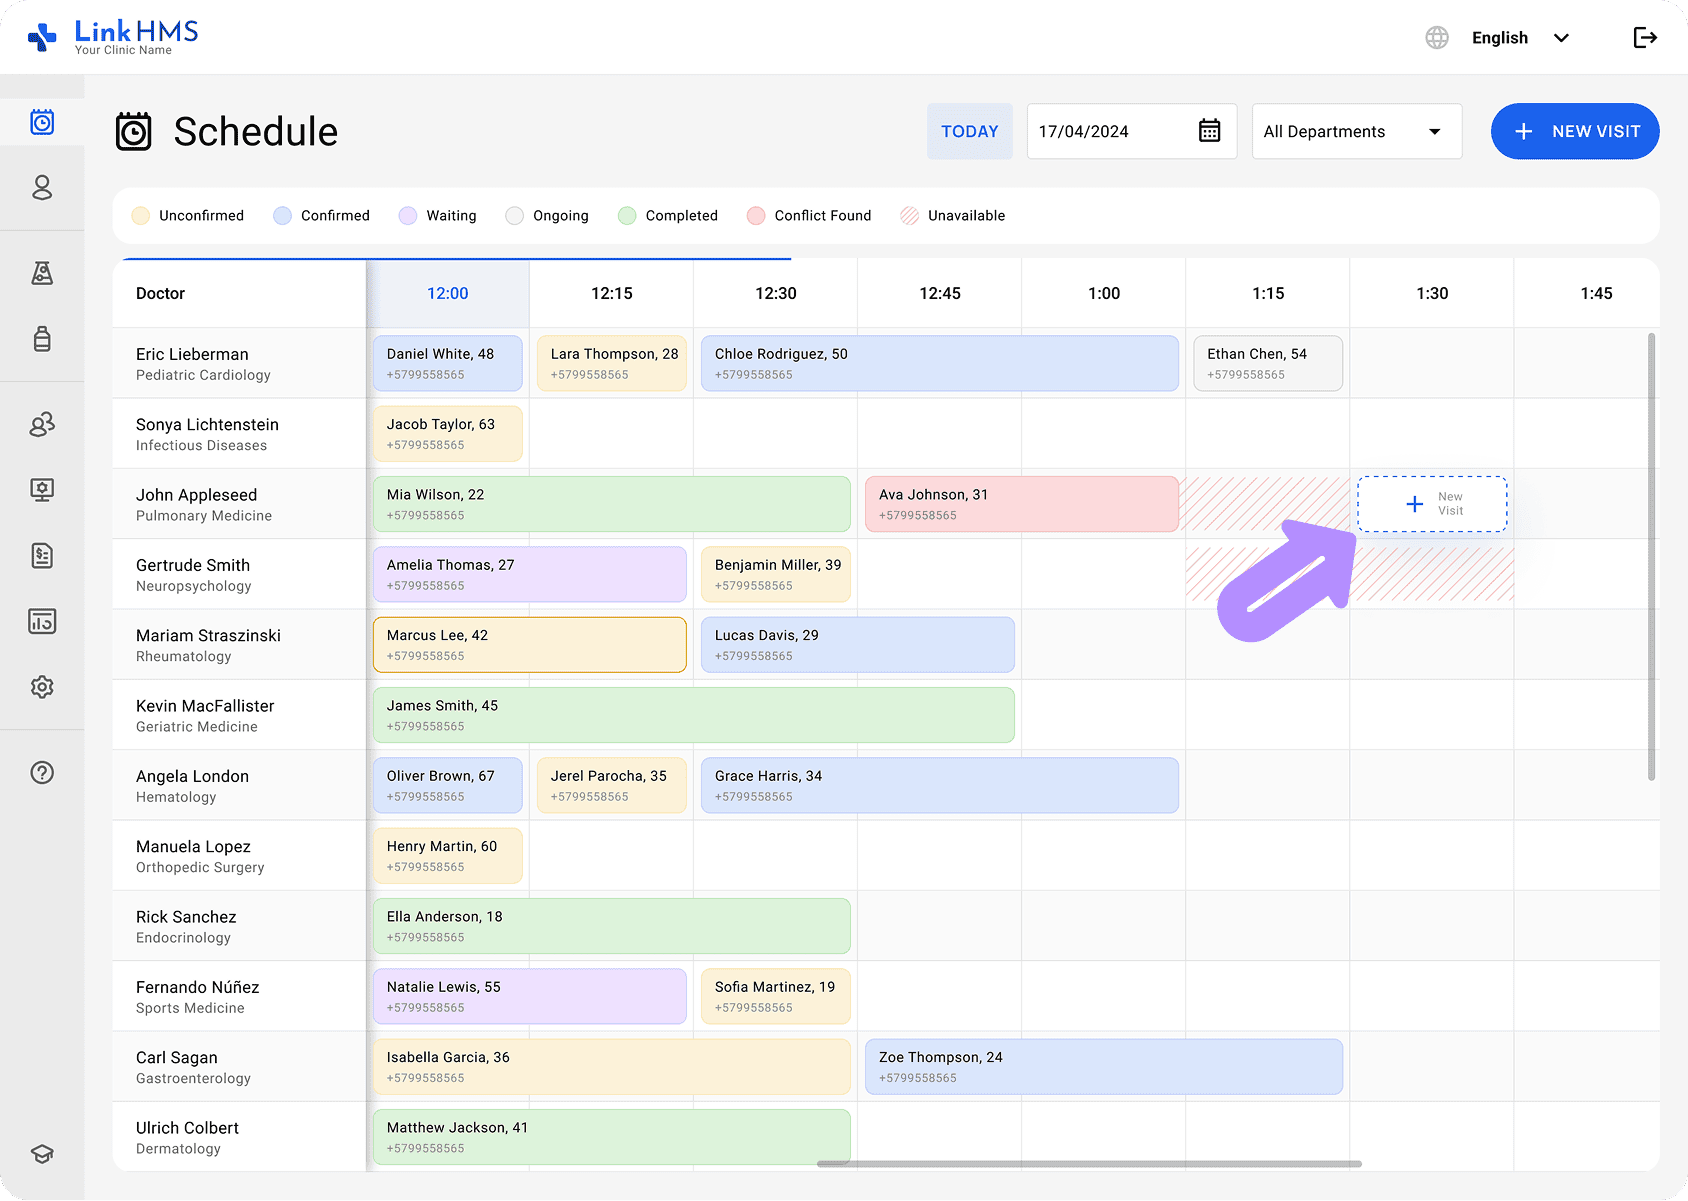Expand the English language selector
The image size is (1688, 1201).
[x=1520, y=37]
